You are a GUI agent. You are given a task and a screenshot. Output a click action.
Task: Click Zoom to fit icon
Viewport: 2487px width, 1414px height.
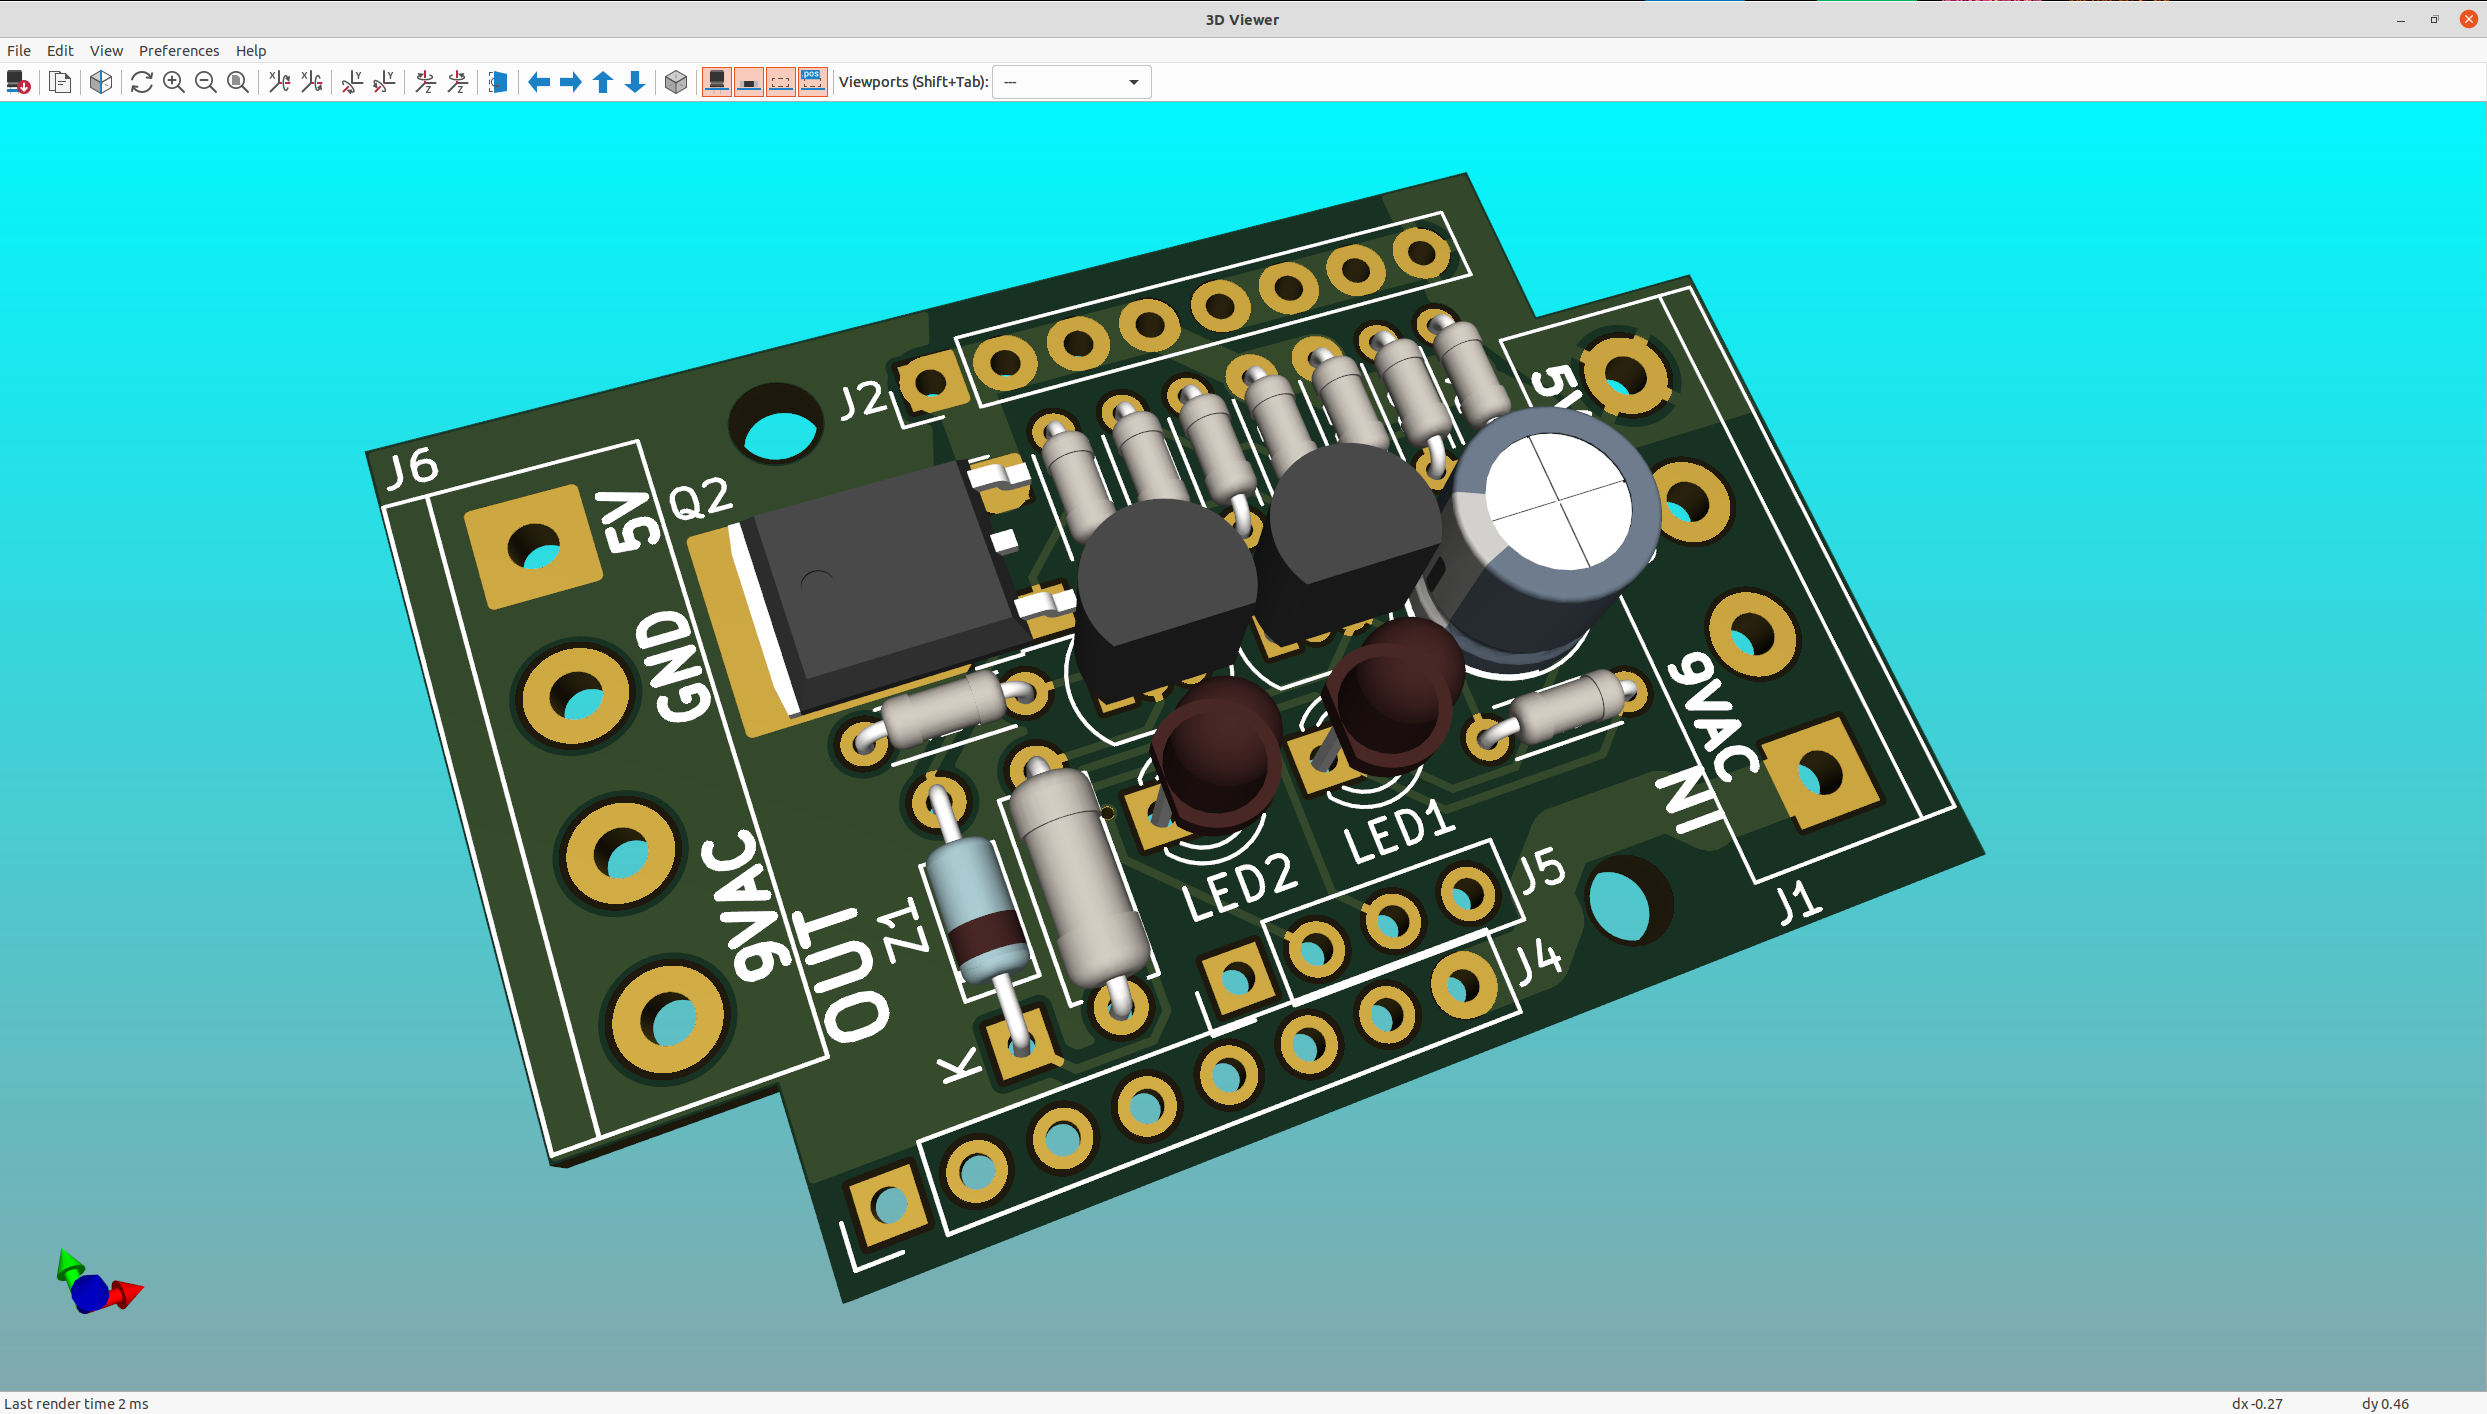tap(238, 82)
